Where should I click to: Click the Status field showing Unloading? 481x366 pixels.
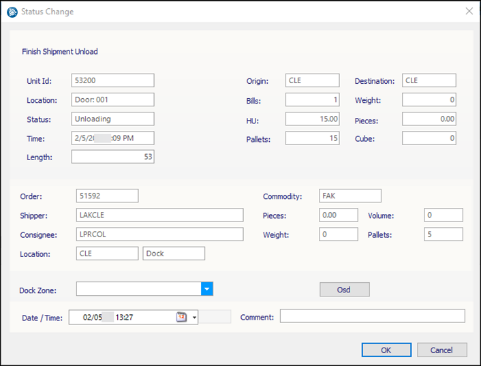point(113,119)
